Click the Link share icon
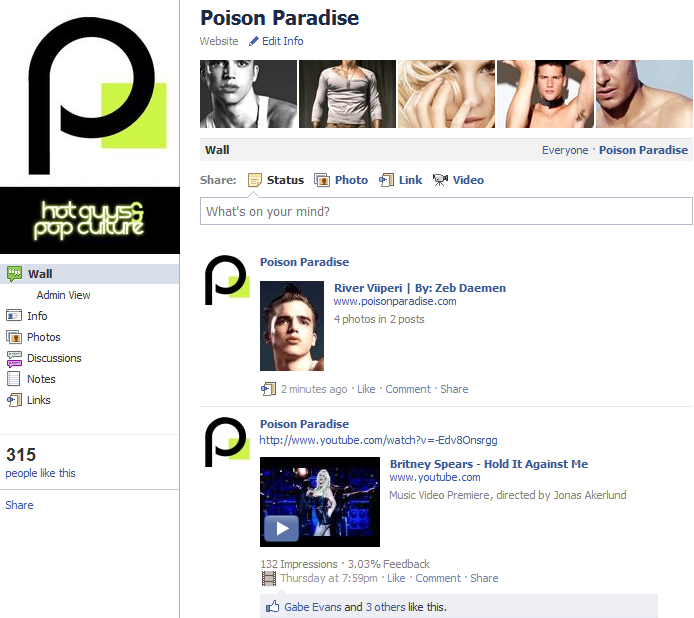This screenshot has height=618, width=694. pos(386,180)
